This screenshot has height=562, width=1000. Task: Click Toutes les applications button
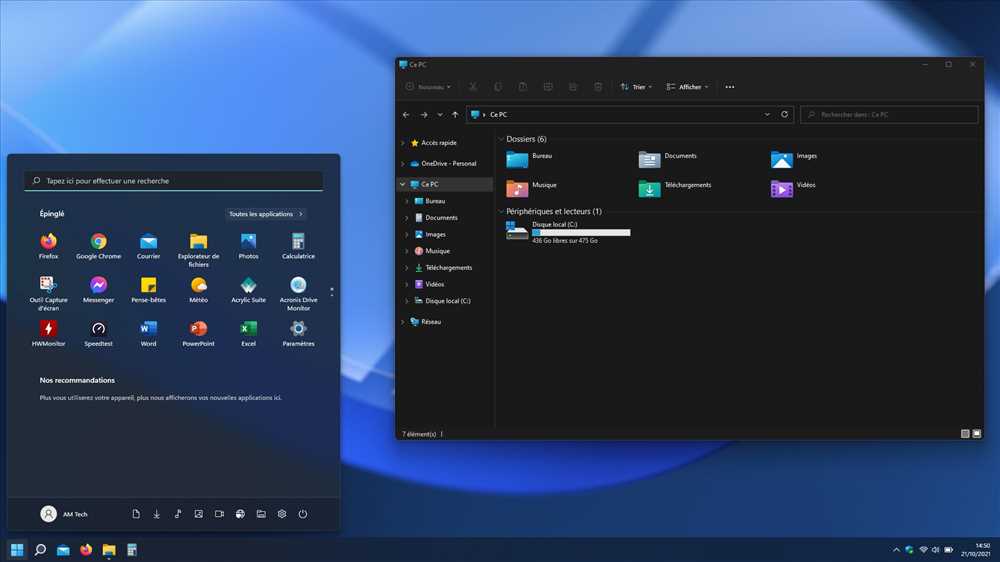(x=266, y=214)
